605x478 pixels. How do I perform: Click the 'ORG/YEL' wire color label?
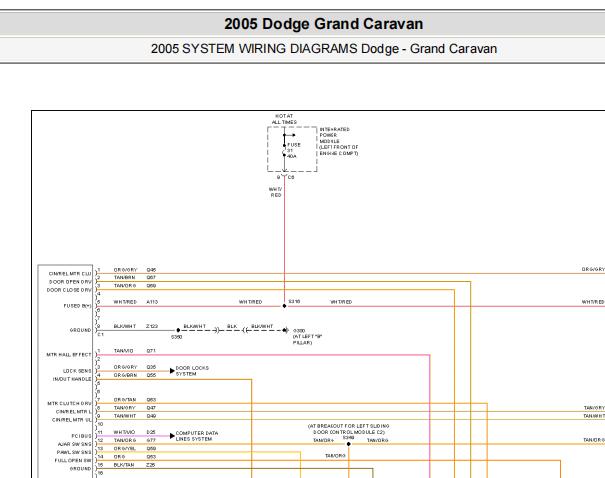125,449
